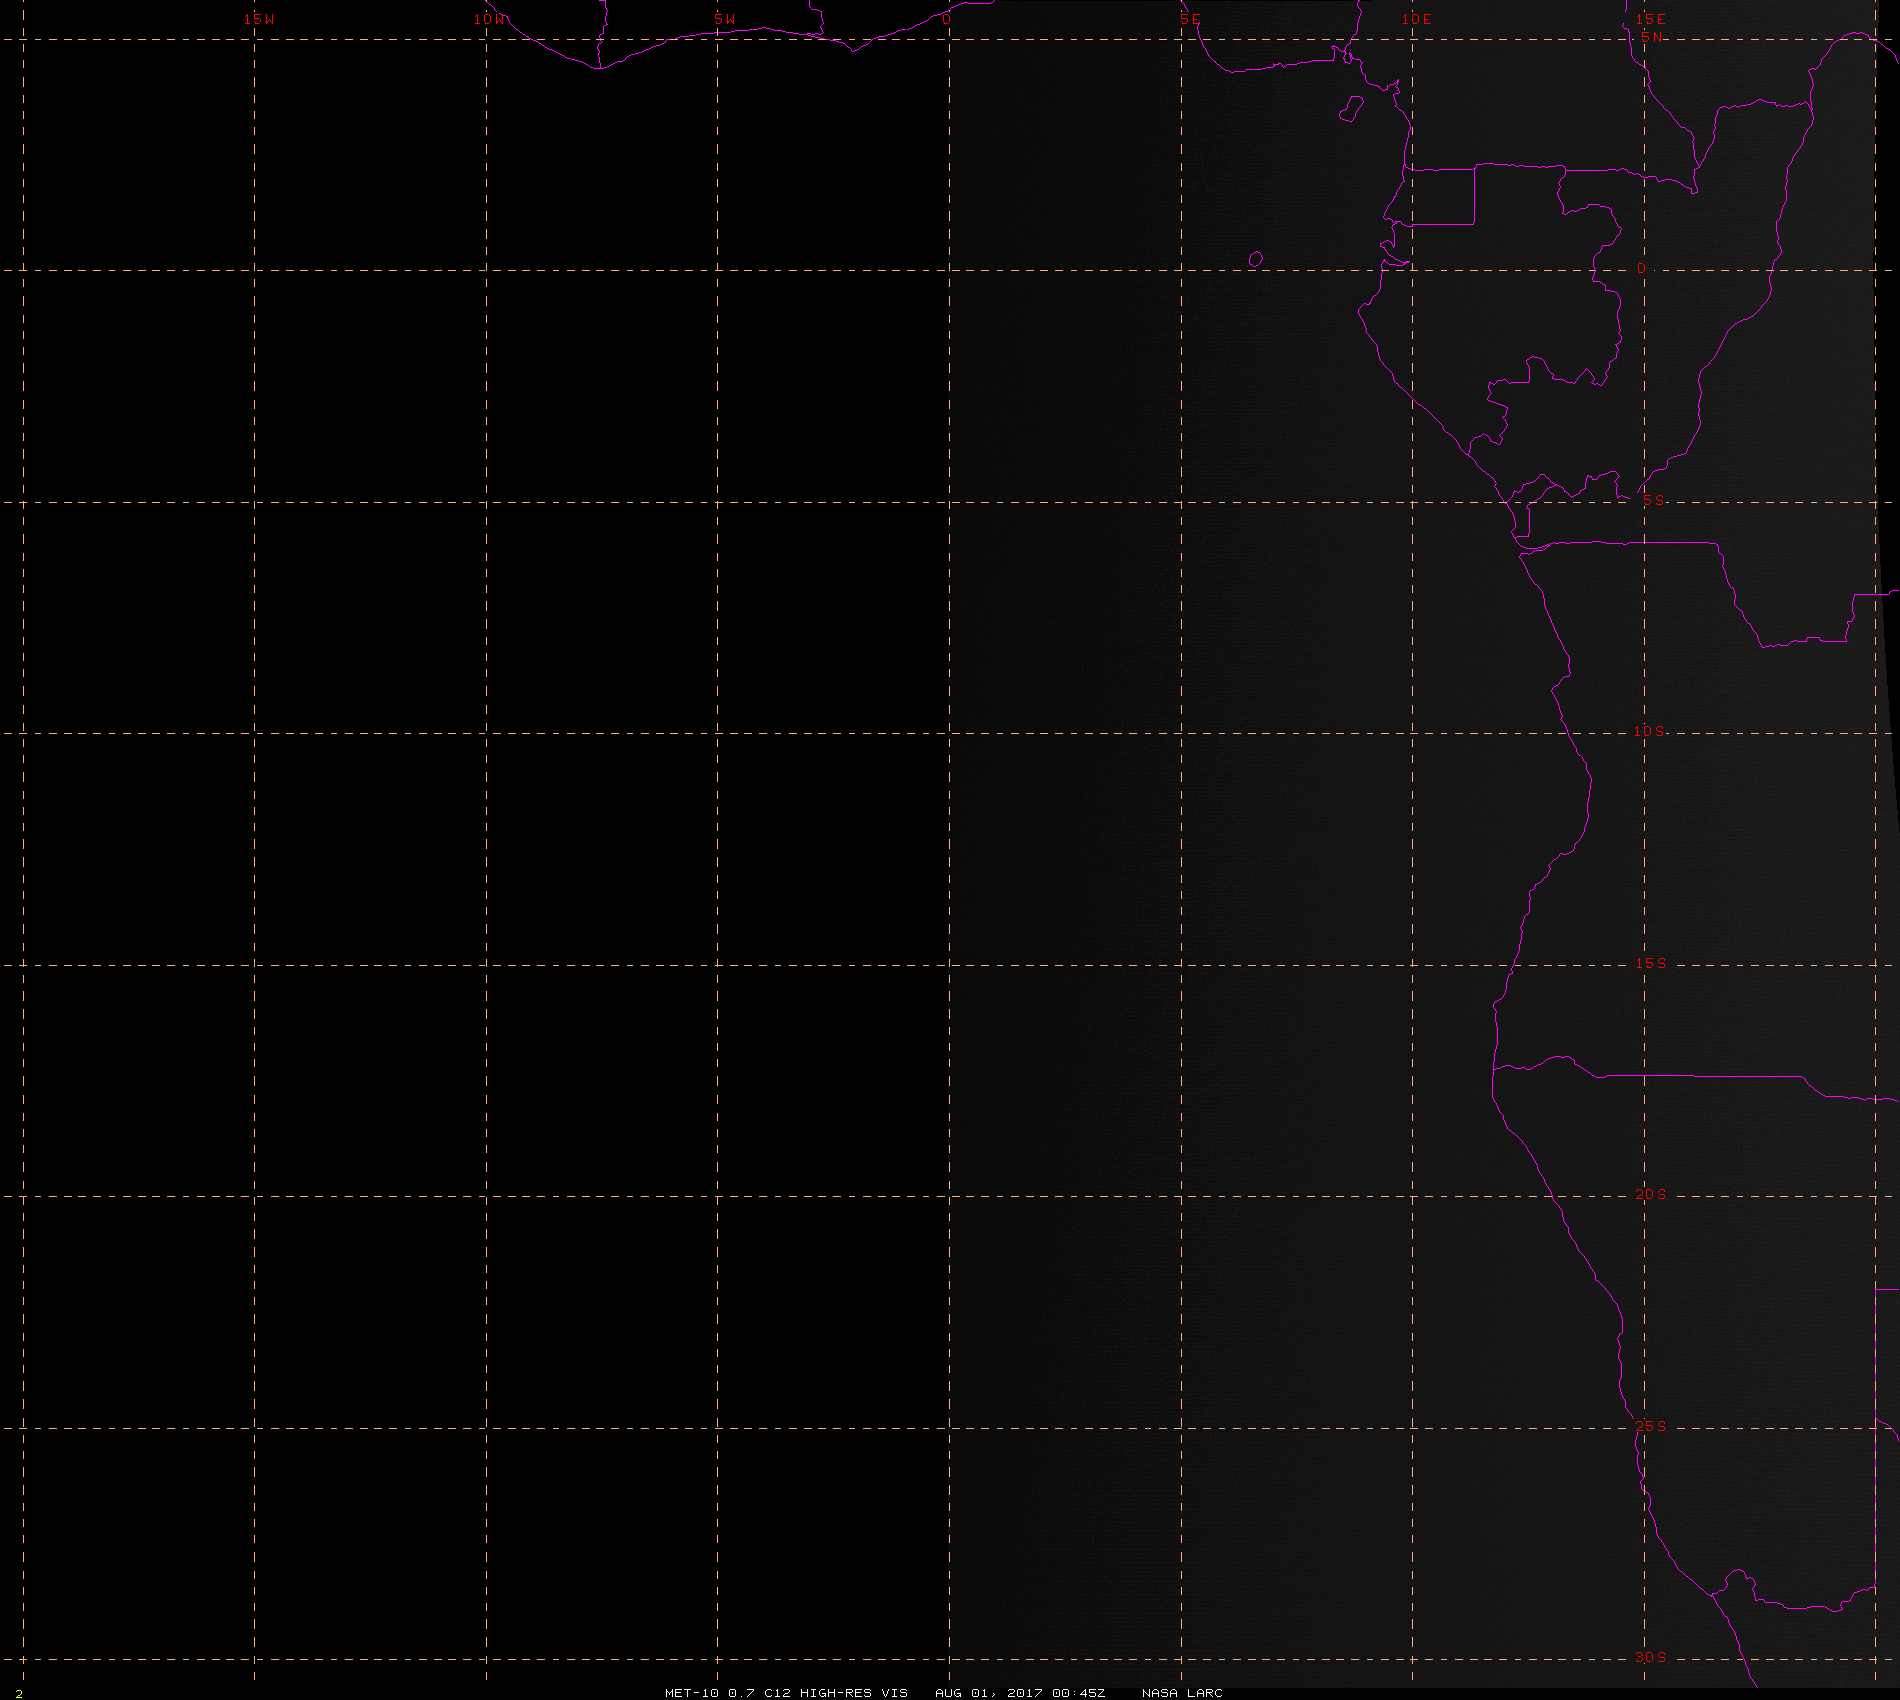Click the NASA LARC credit text
This screenshot has width=1900, height=1700.
(x=1182, y=1693)
